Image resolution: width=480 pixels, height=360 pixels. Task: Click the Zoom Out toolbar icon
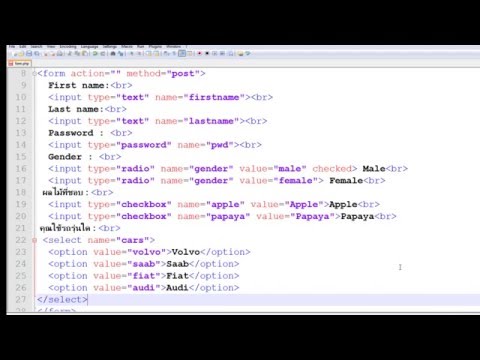[140, 53]
